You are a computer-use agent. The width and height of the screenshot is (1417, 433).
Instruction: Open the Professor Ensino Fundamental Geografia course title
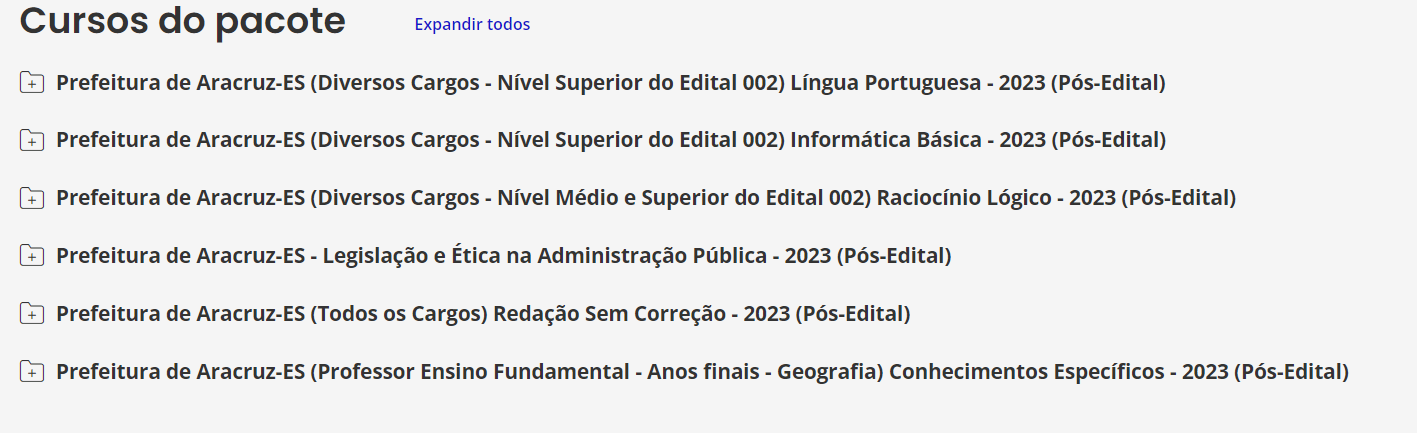tap(702, 373)
